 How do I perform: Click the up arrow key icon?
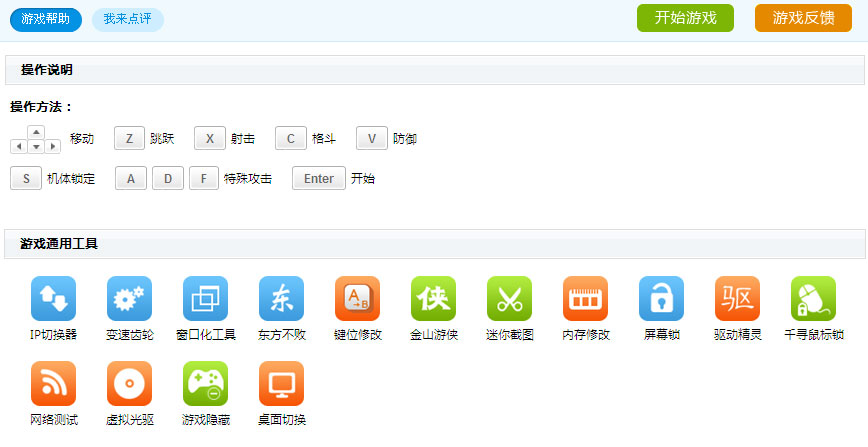36,132
